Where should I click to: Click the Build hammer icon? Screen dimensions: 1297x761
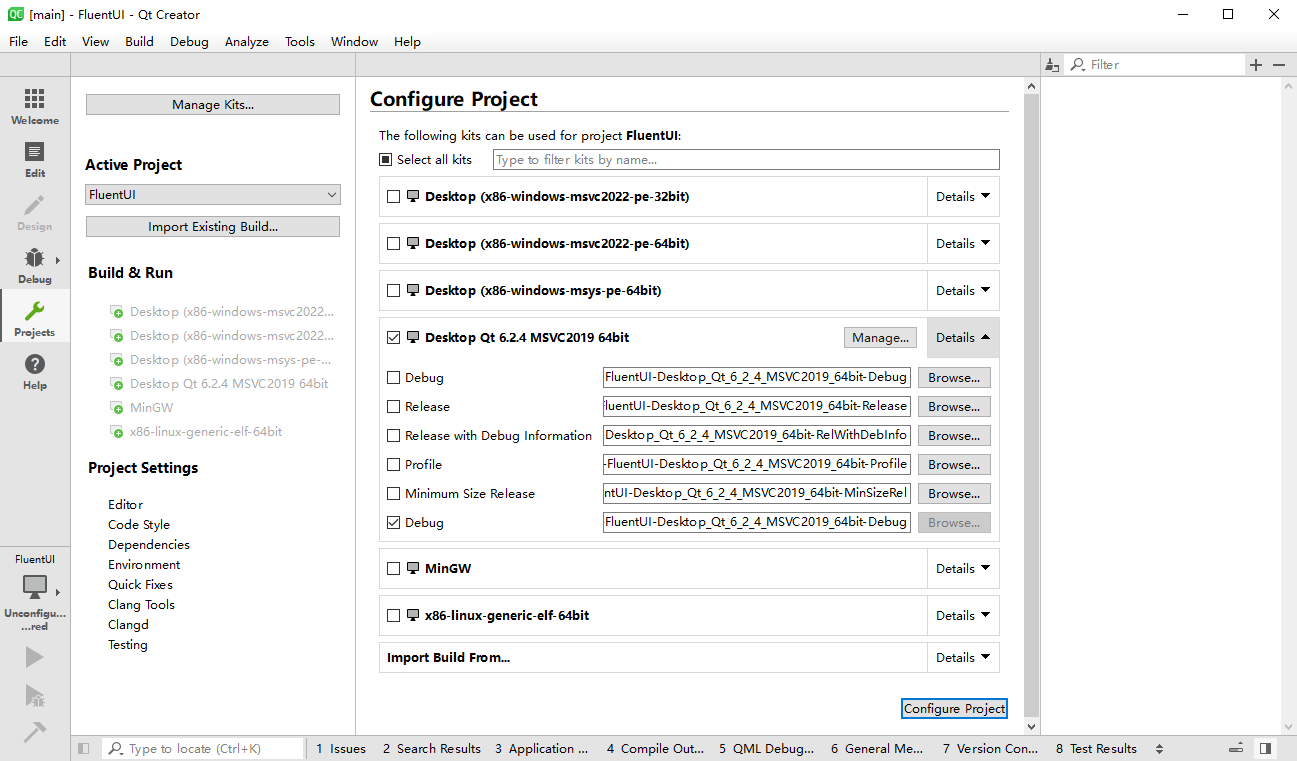click(x=34, y=733)
